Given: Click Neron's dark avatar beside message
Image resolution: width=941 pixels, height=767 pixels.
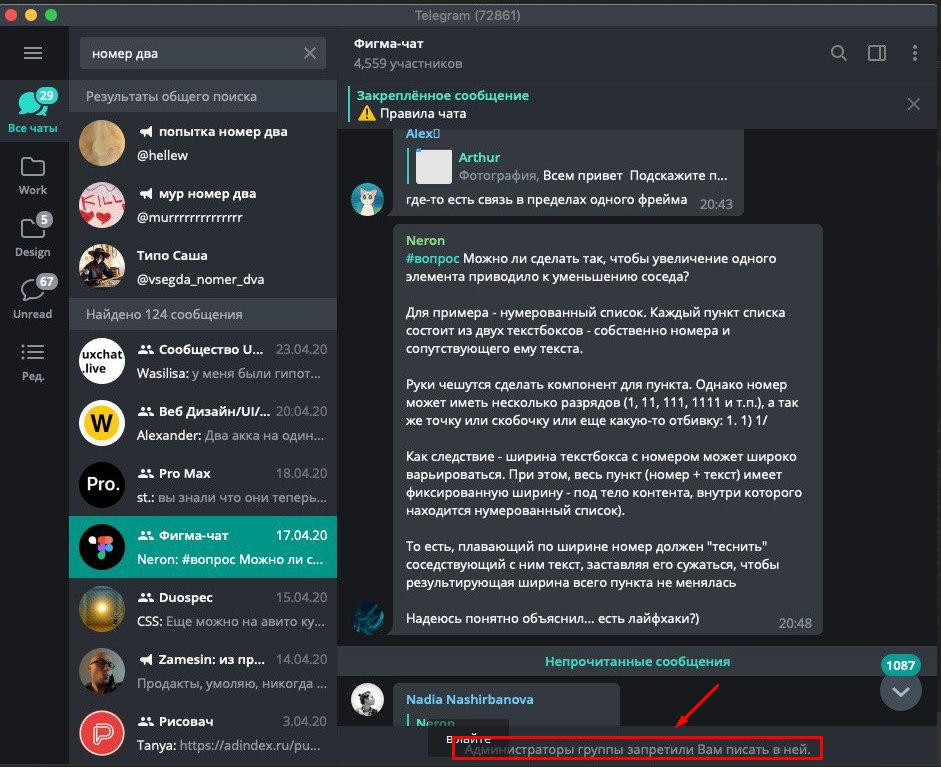Looking at the screenshot, I should [x=367, y=618].
